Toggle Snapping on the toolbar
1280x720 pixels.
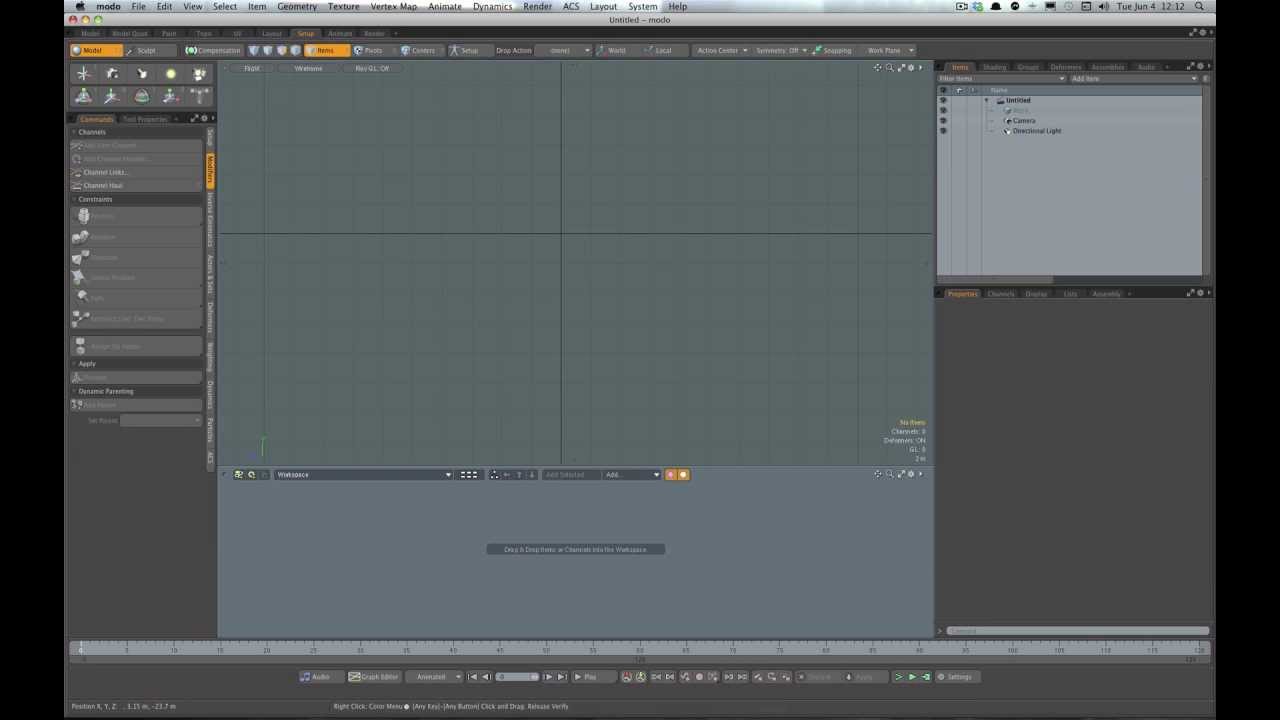coord(832,50)
